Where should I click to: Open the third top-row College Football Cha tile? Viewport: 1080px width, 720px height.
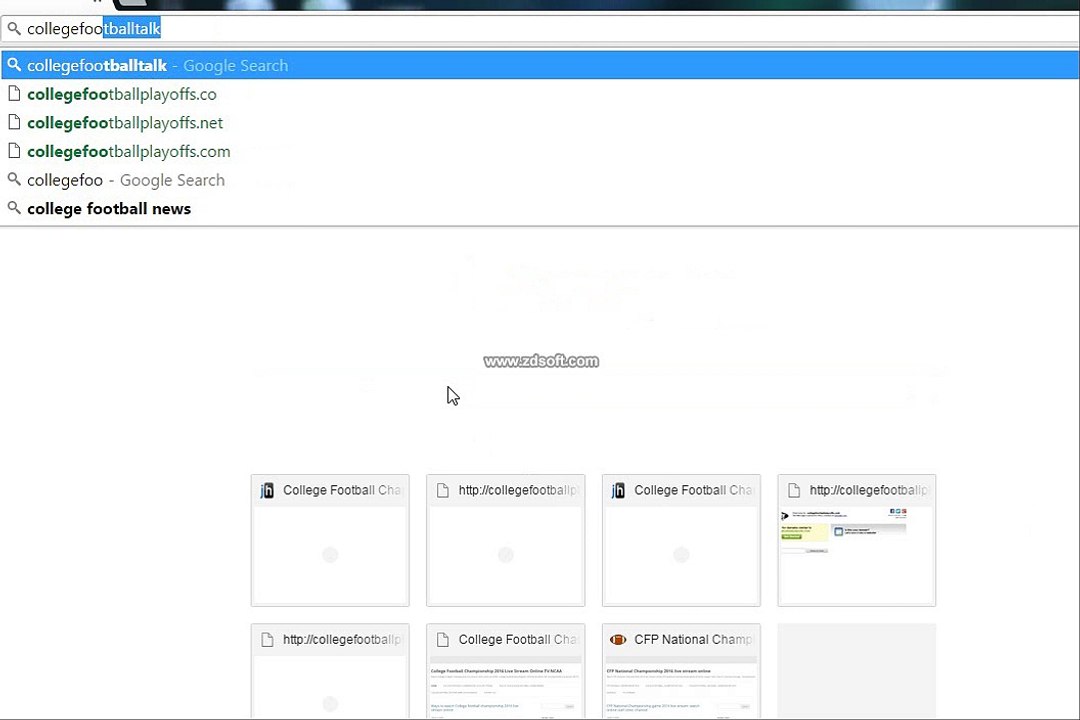coord(681,540)
